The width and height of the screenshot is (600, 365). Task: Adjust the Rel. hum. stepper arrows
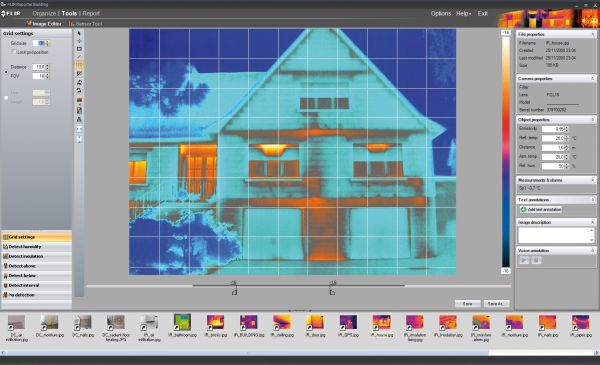point(567,166)
